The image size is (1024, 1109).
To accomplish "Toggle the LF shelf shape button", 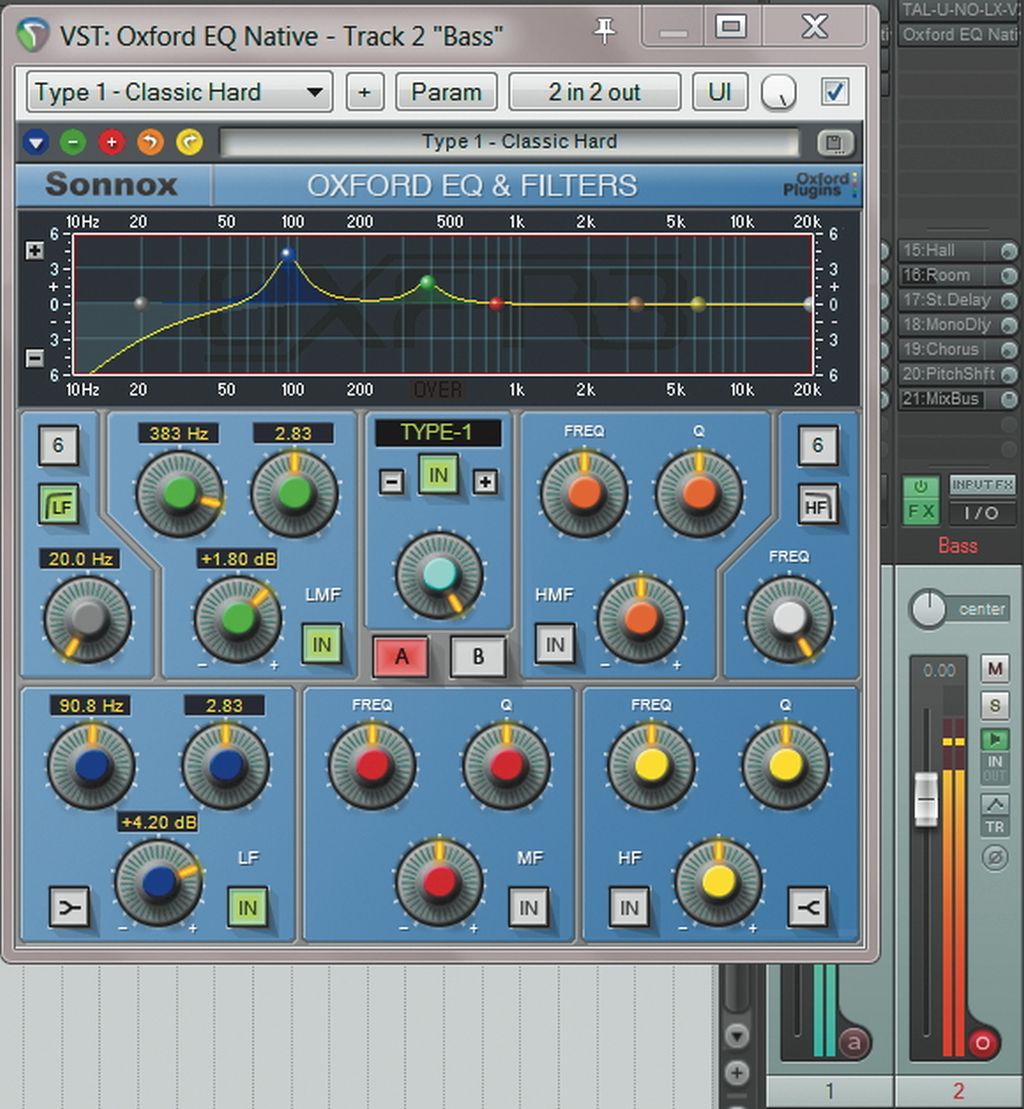I will click(x=69, y=906).
